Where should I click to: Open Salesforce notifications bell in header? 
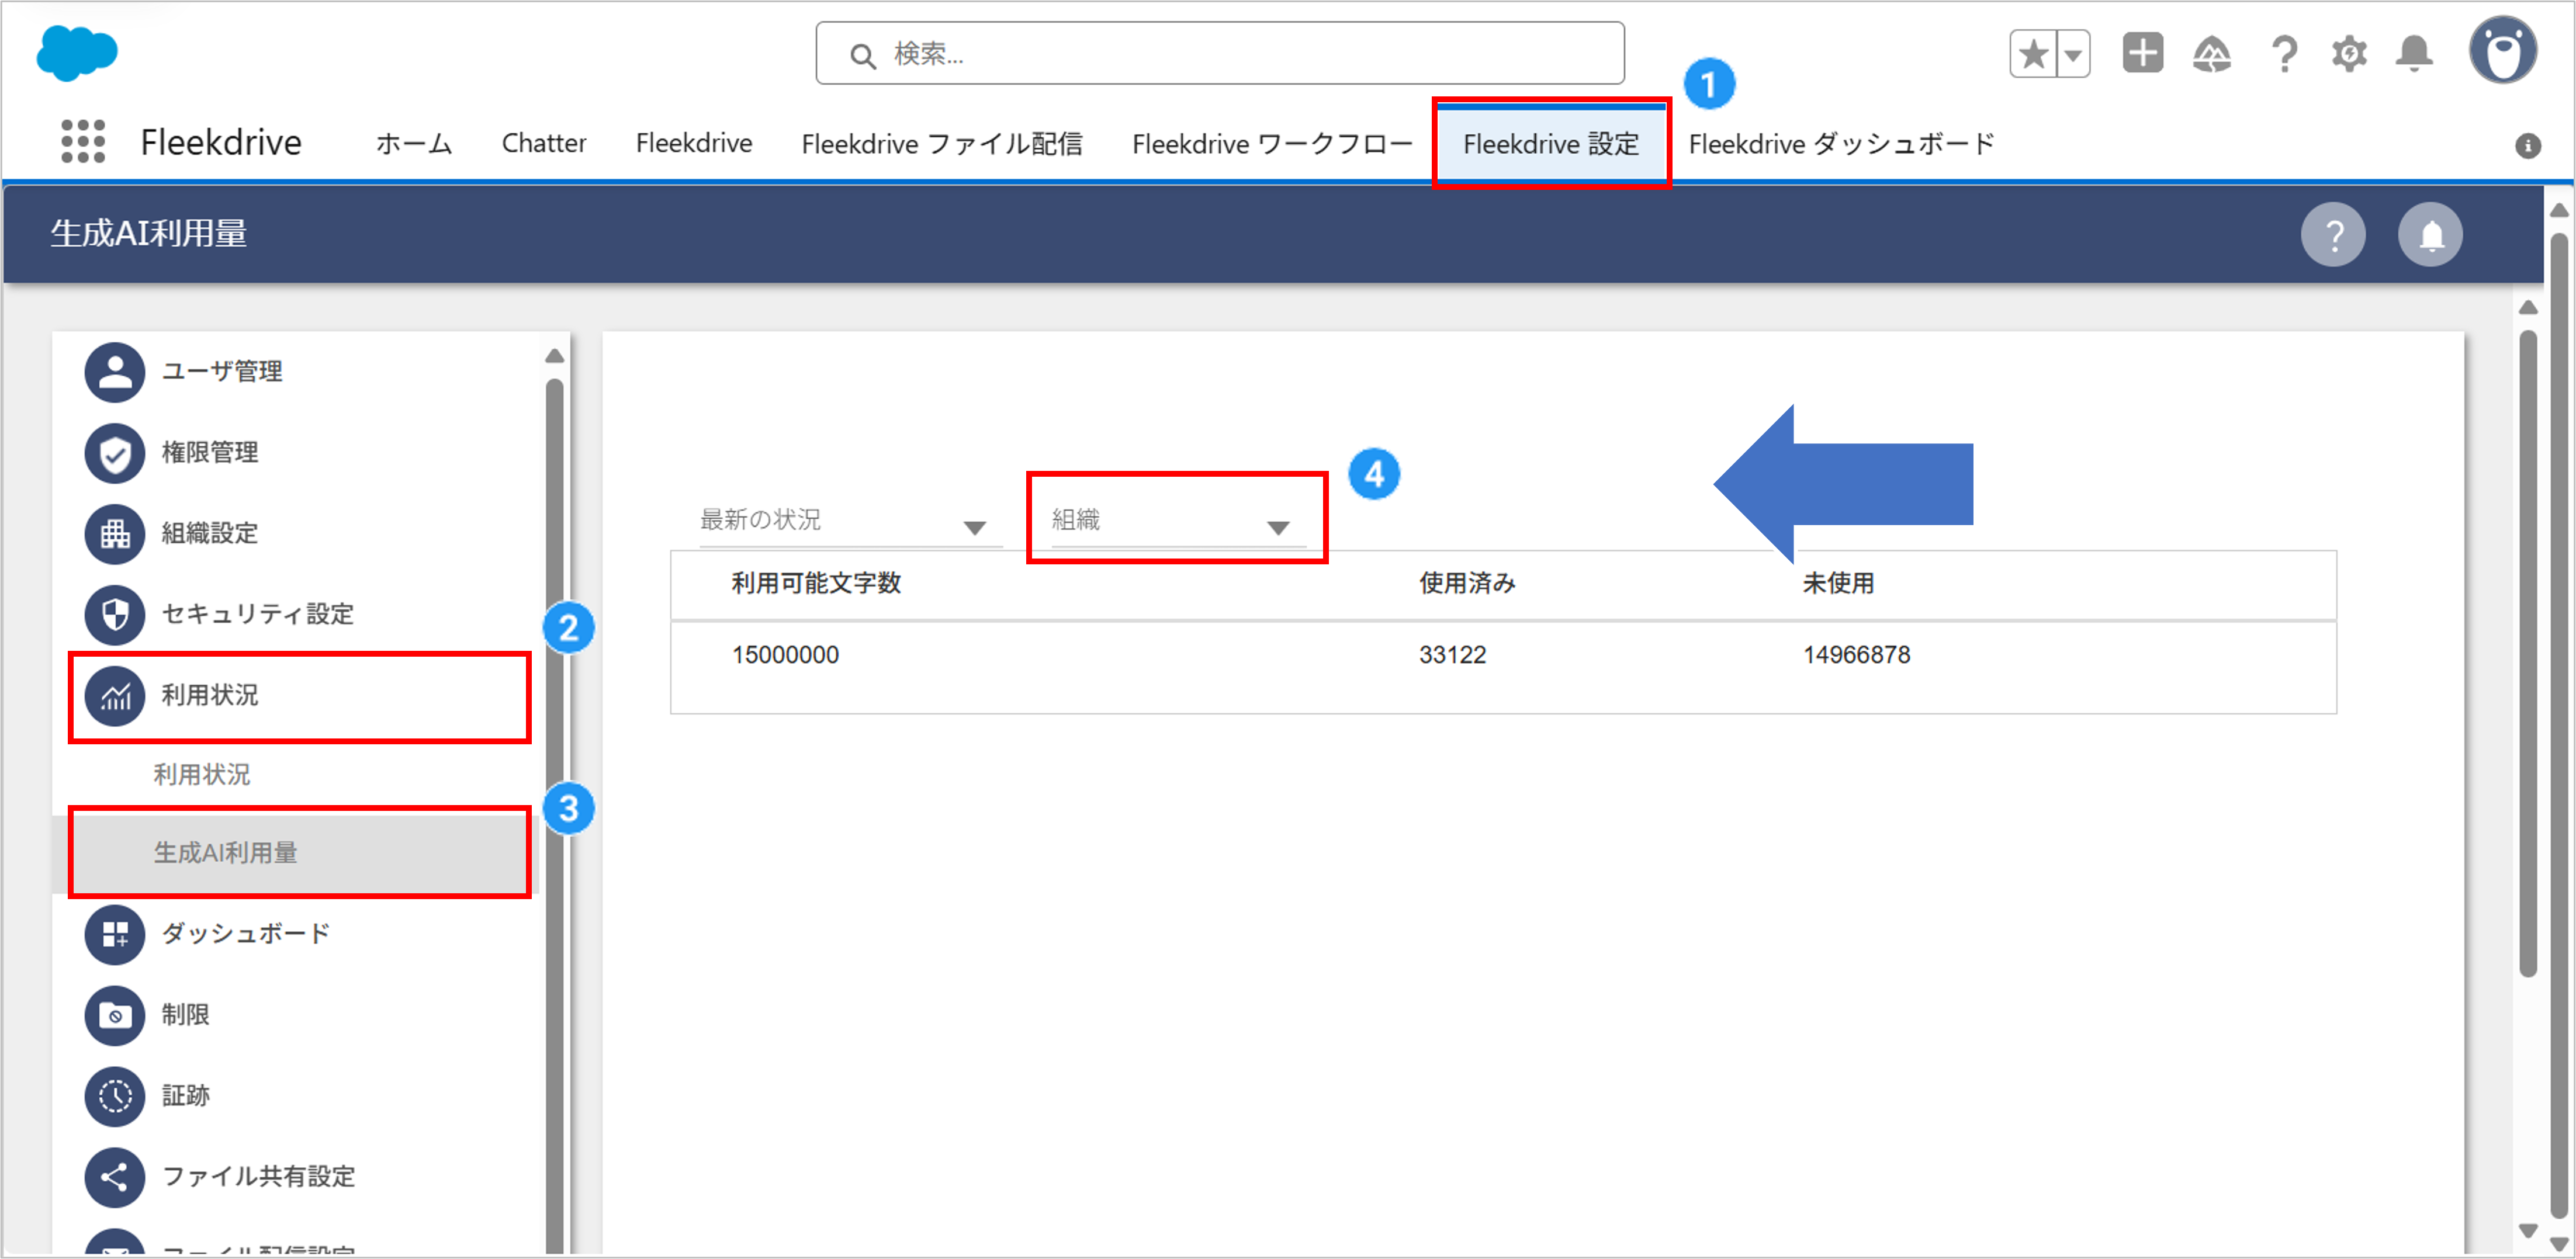pyautogui.click(x=2414, y=54)
